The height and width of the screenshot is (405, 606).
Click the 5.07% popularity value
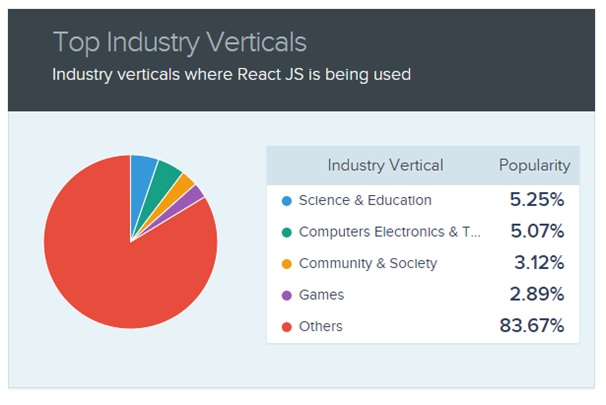[537, 231]
